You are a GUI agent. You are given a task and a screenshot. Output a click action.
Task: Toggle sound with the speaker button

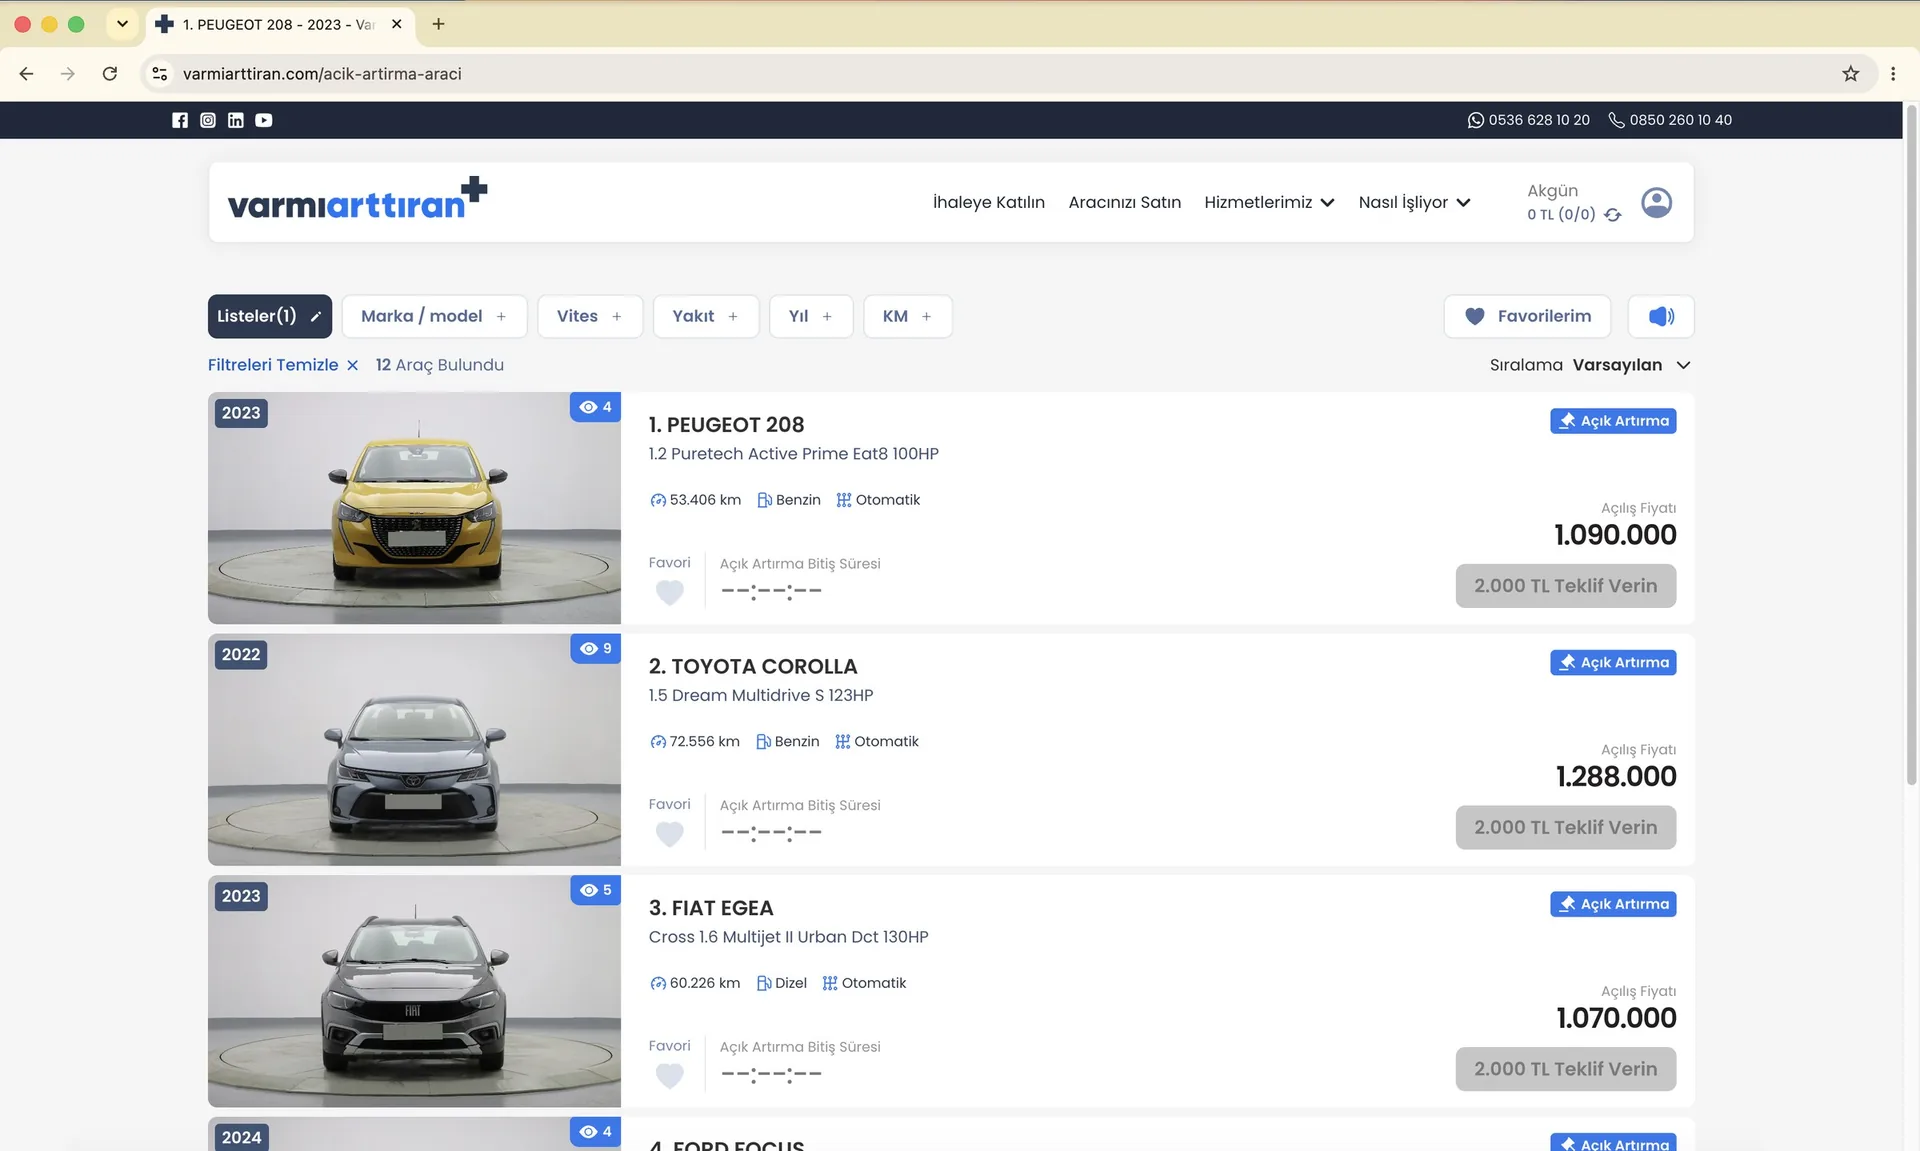(x=1661, y=316)
